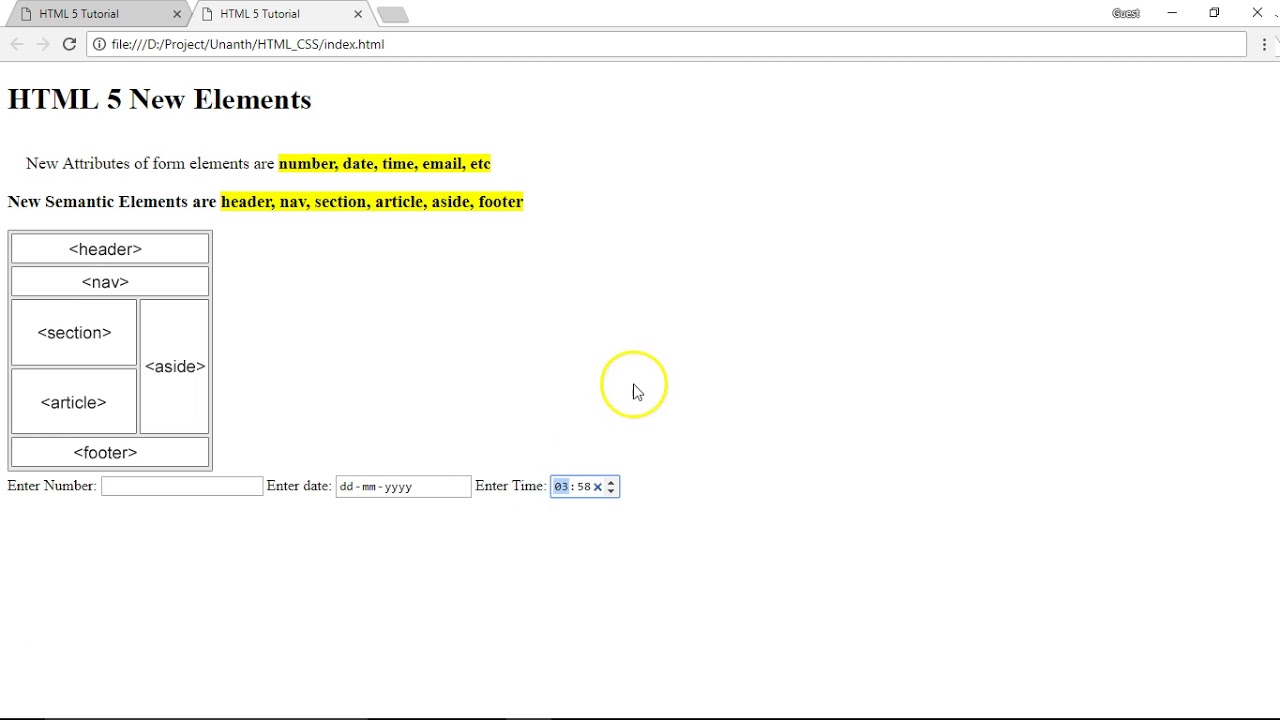Click the <article> box in the diagram
The image size is (1280, 720).
coord(74,402)
